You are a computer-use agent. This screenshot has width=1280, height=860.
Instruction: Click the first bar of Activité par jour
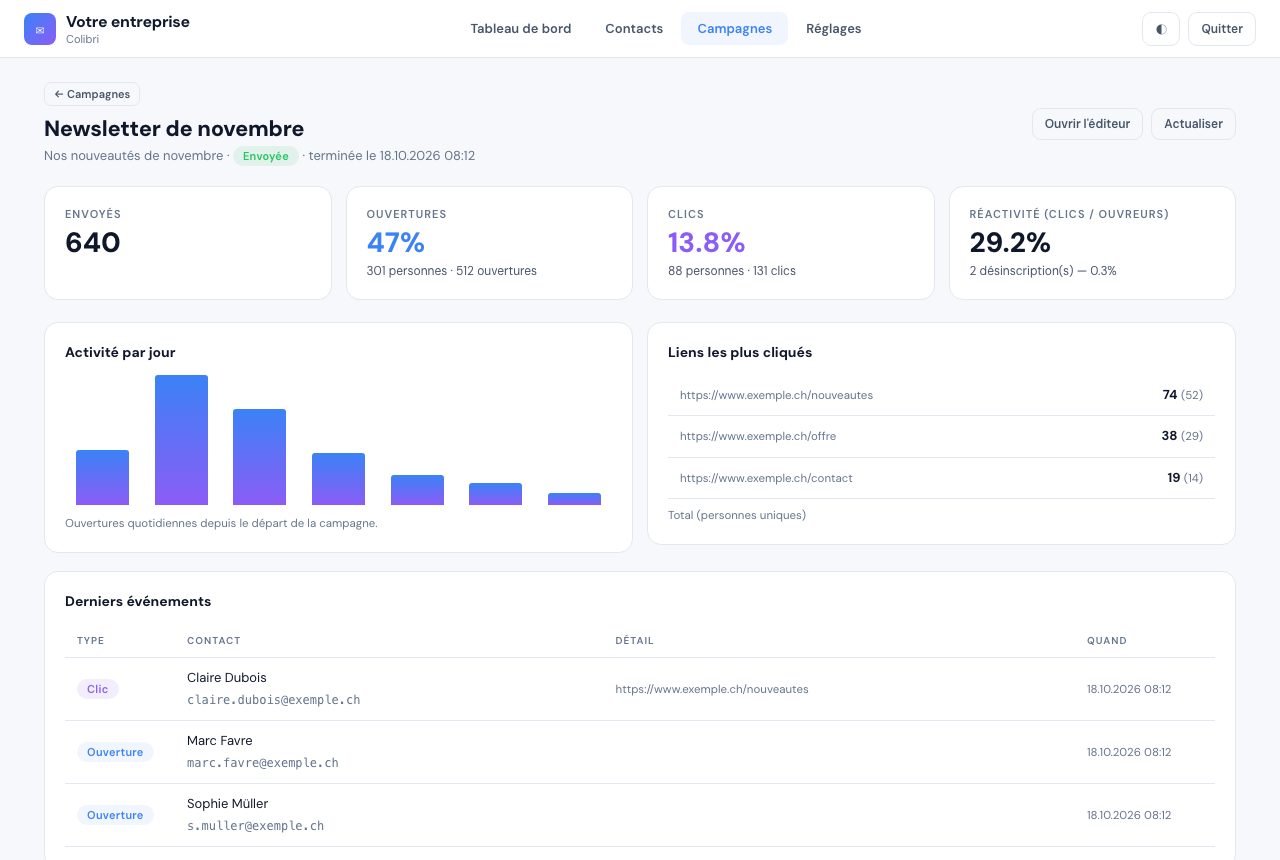pyautogui.click(x=102, y=477)
